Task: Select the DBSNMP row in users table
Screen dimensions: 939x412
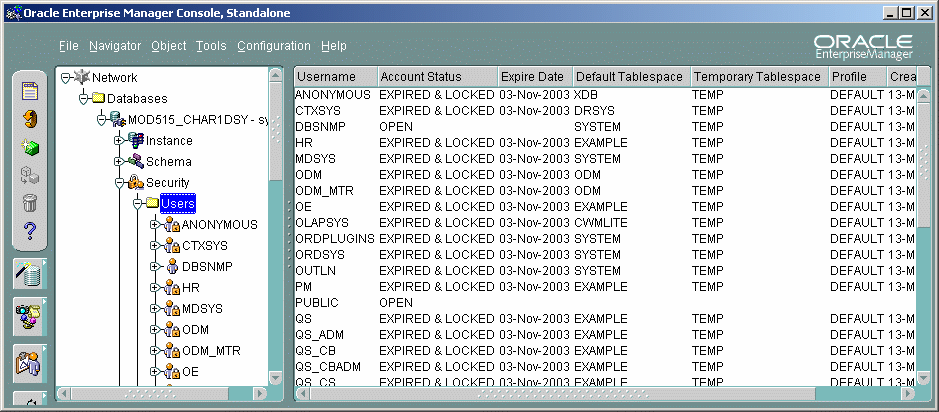Action: click(605, 127)
